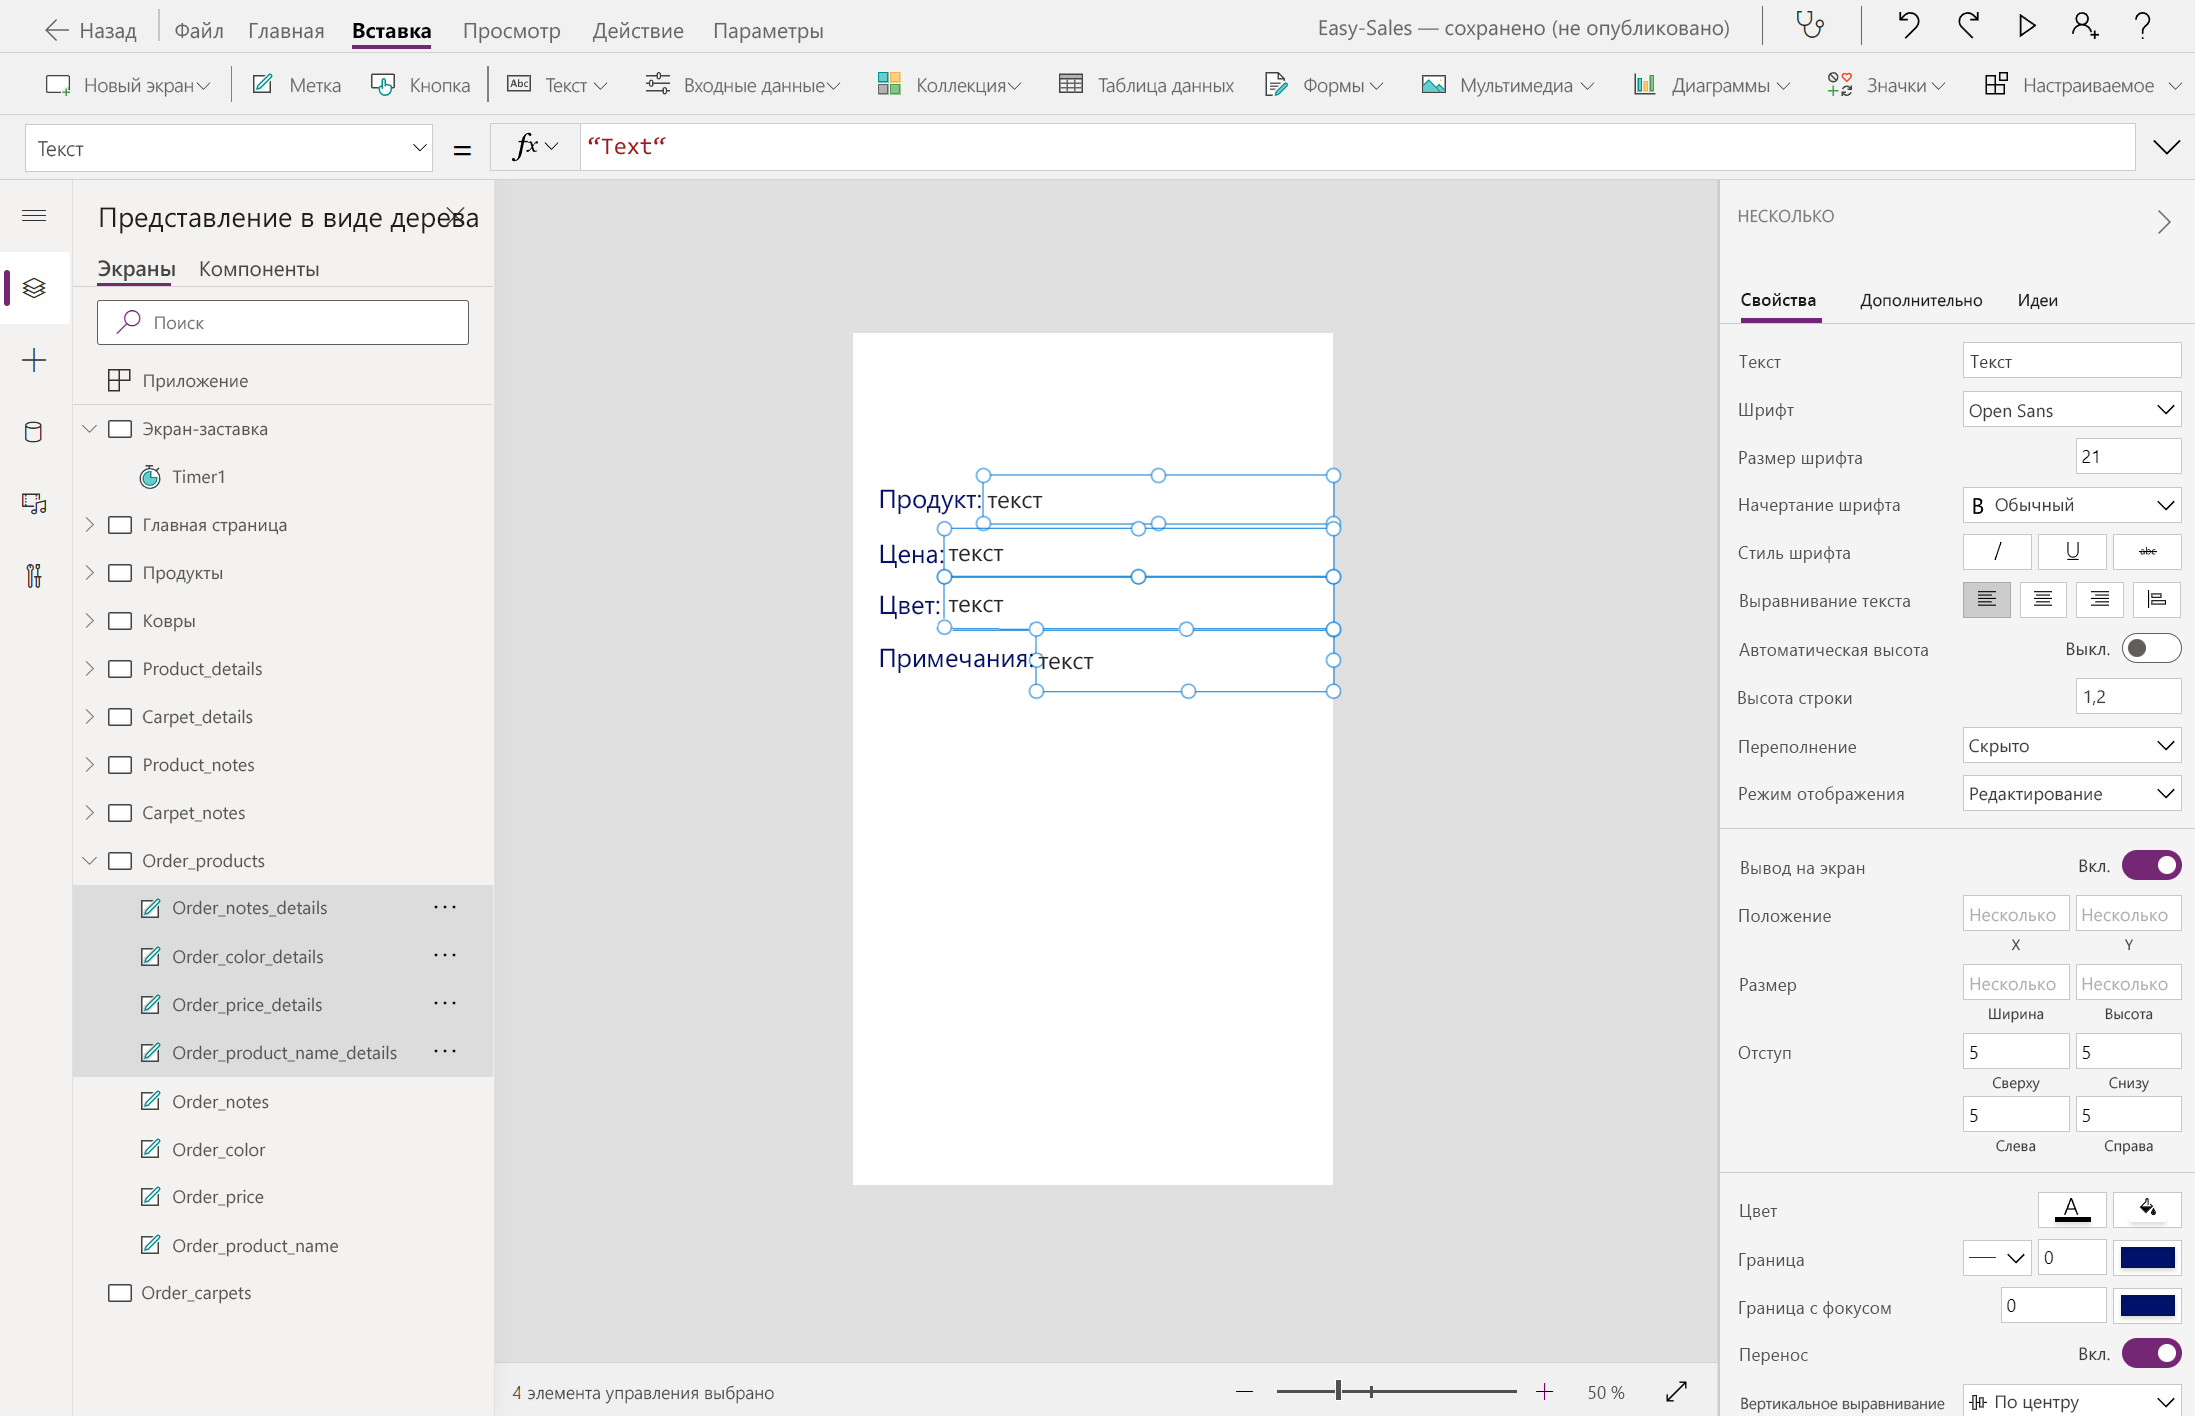The image size is (2195, 1416).
Task: Expand the Продукты screen node
Action: pos(90,573)
